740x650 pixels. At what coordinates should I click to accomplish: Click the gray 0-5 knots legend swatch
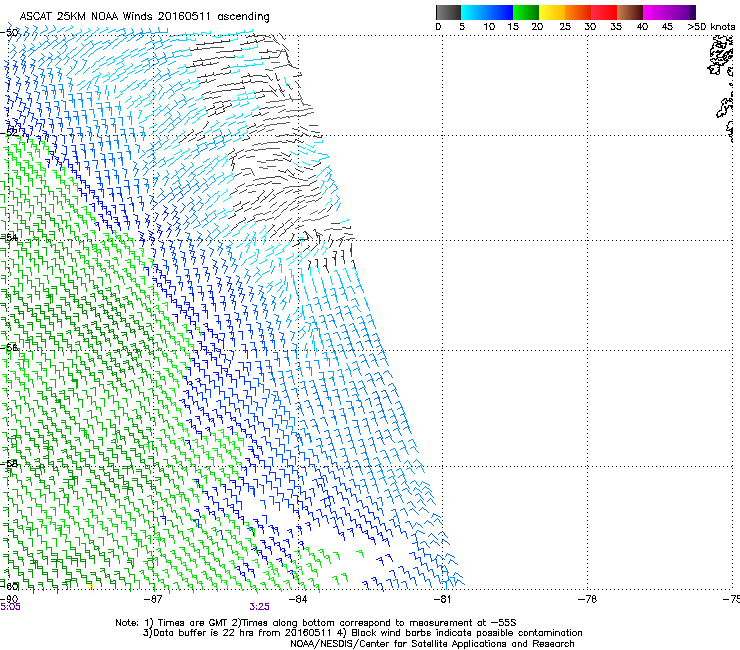coord(448,12)
